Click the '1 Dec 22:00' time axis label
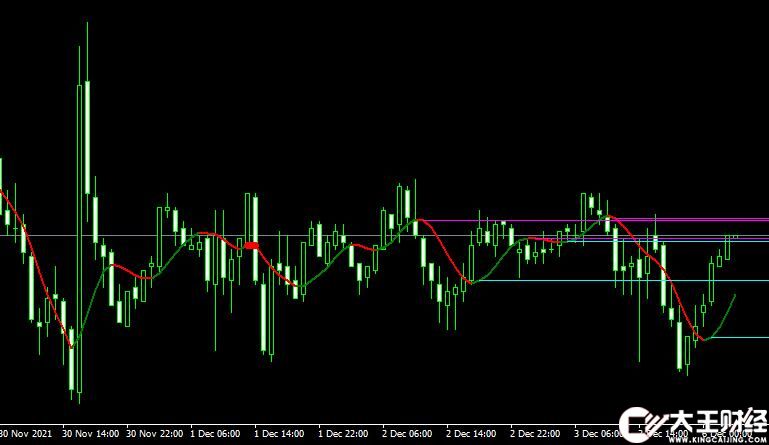This screenshot has height=445, width=769. 343,434
